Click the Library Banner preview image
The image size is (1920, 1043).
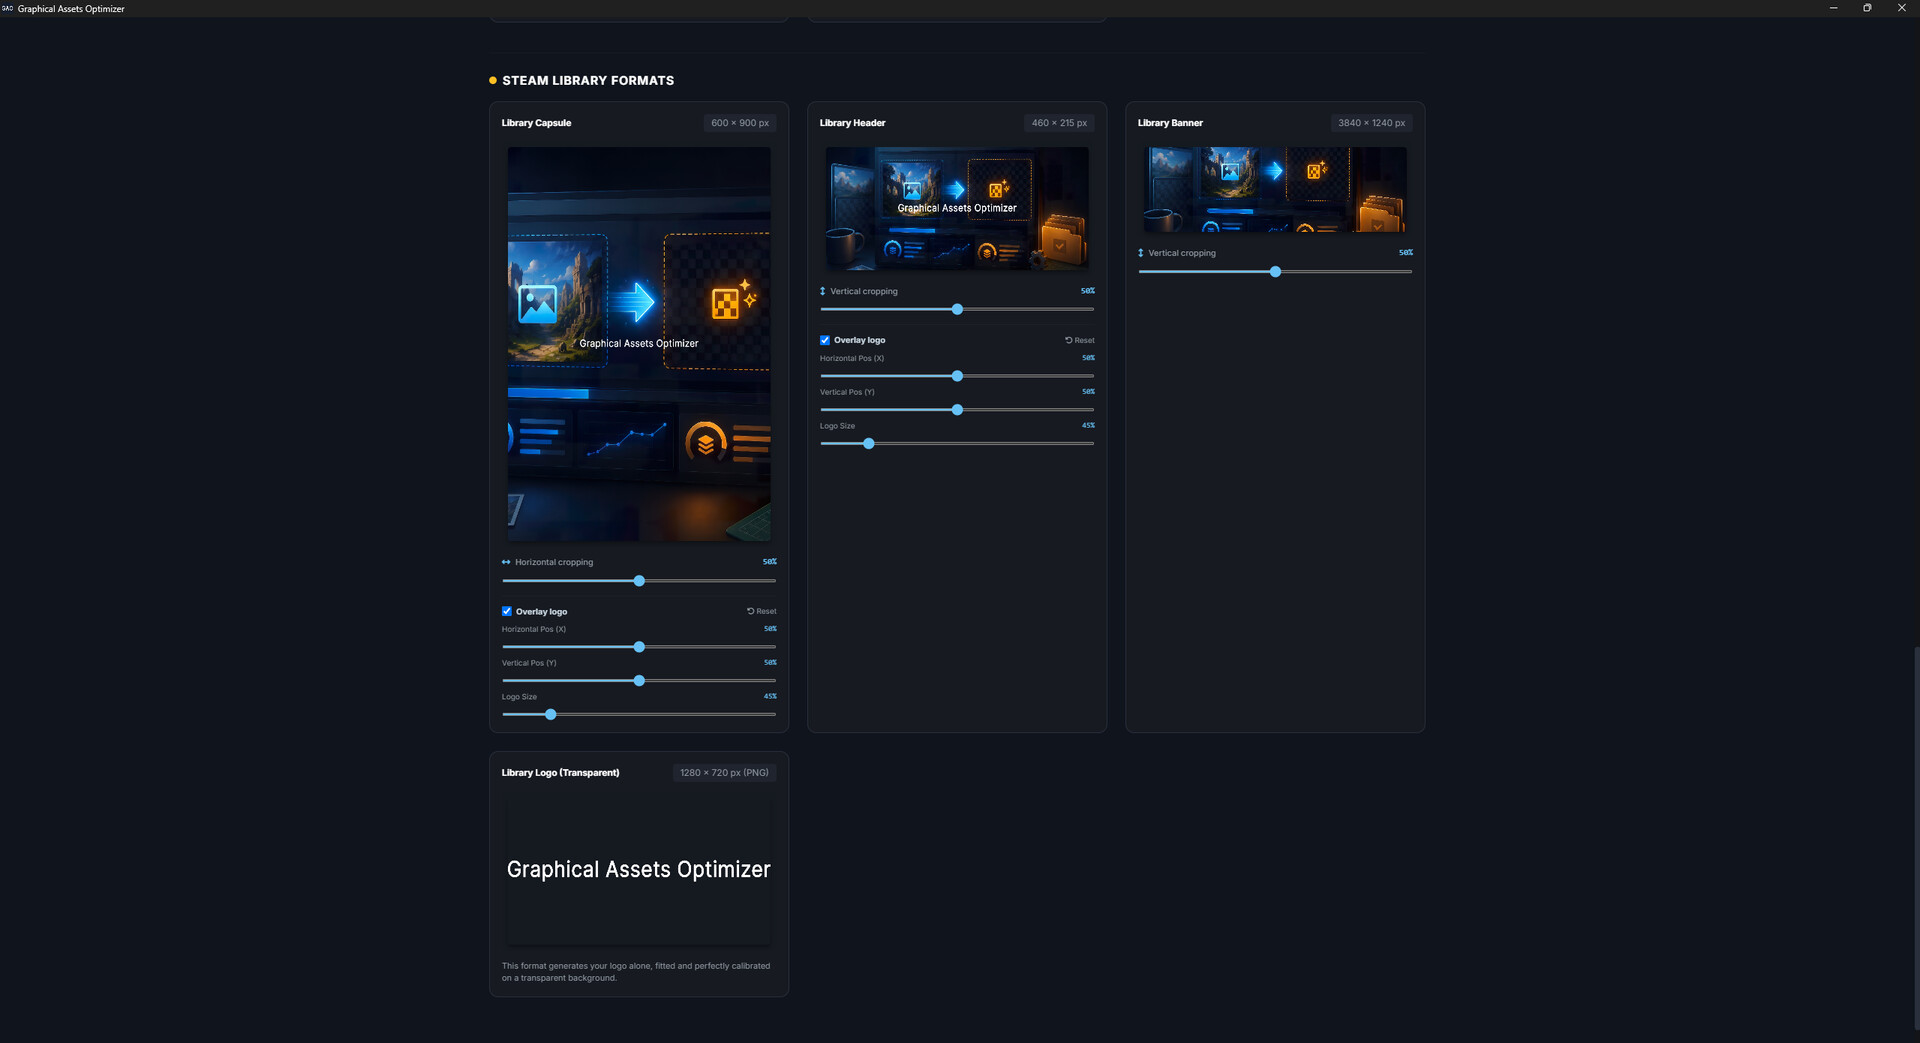coord(1275,190)
